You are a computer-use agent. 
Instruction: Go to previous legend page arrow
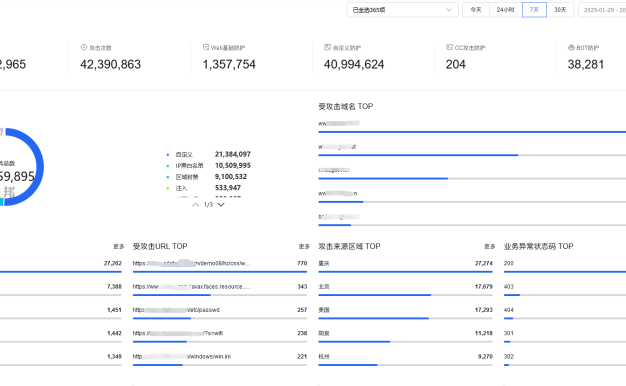point(195,205)
